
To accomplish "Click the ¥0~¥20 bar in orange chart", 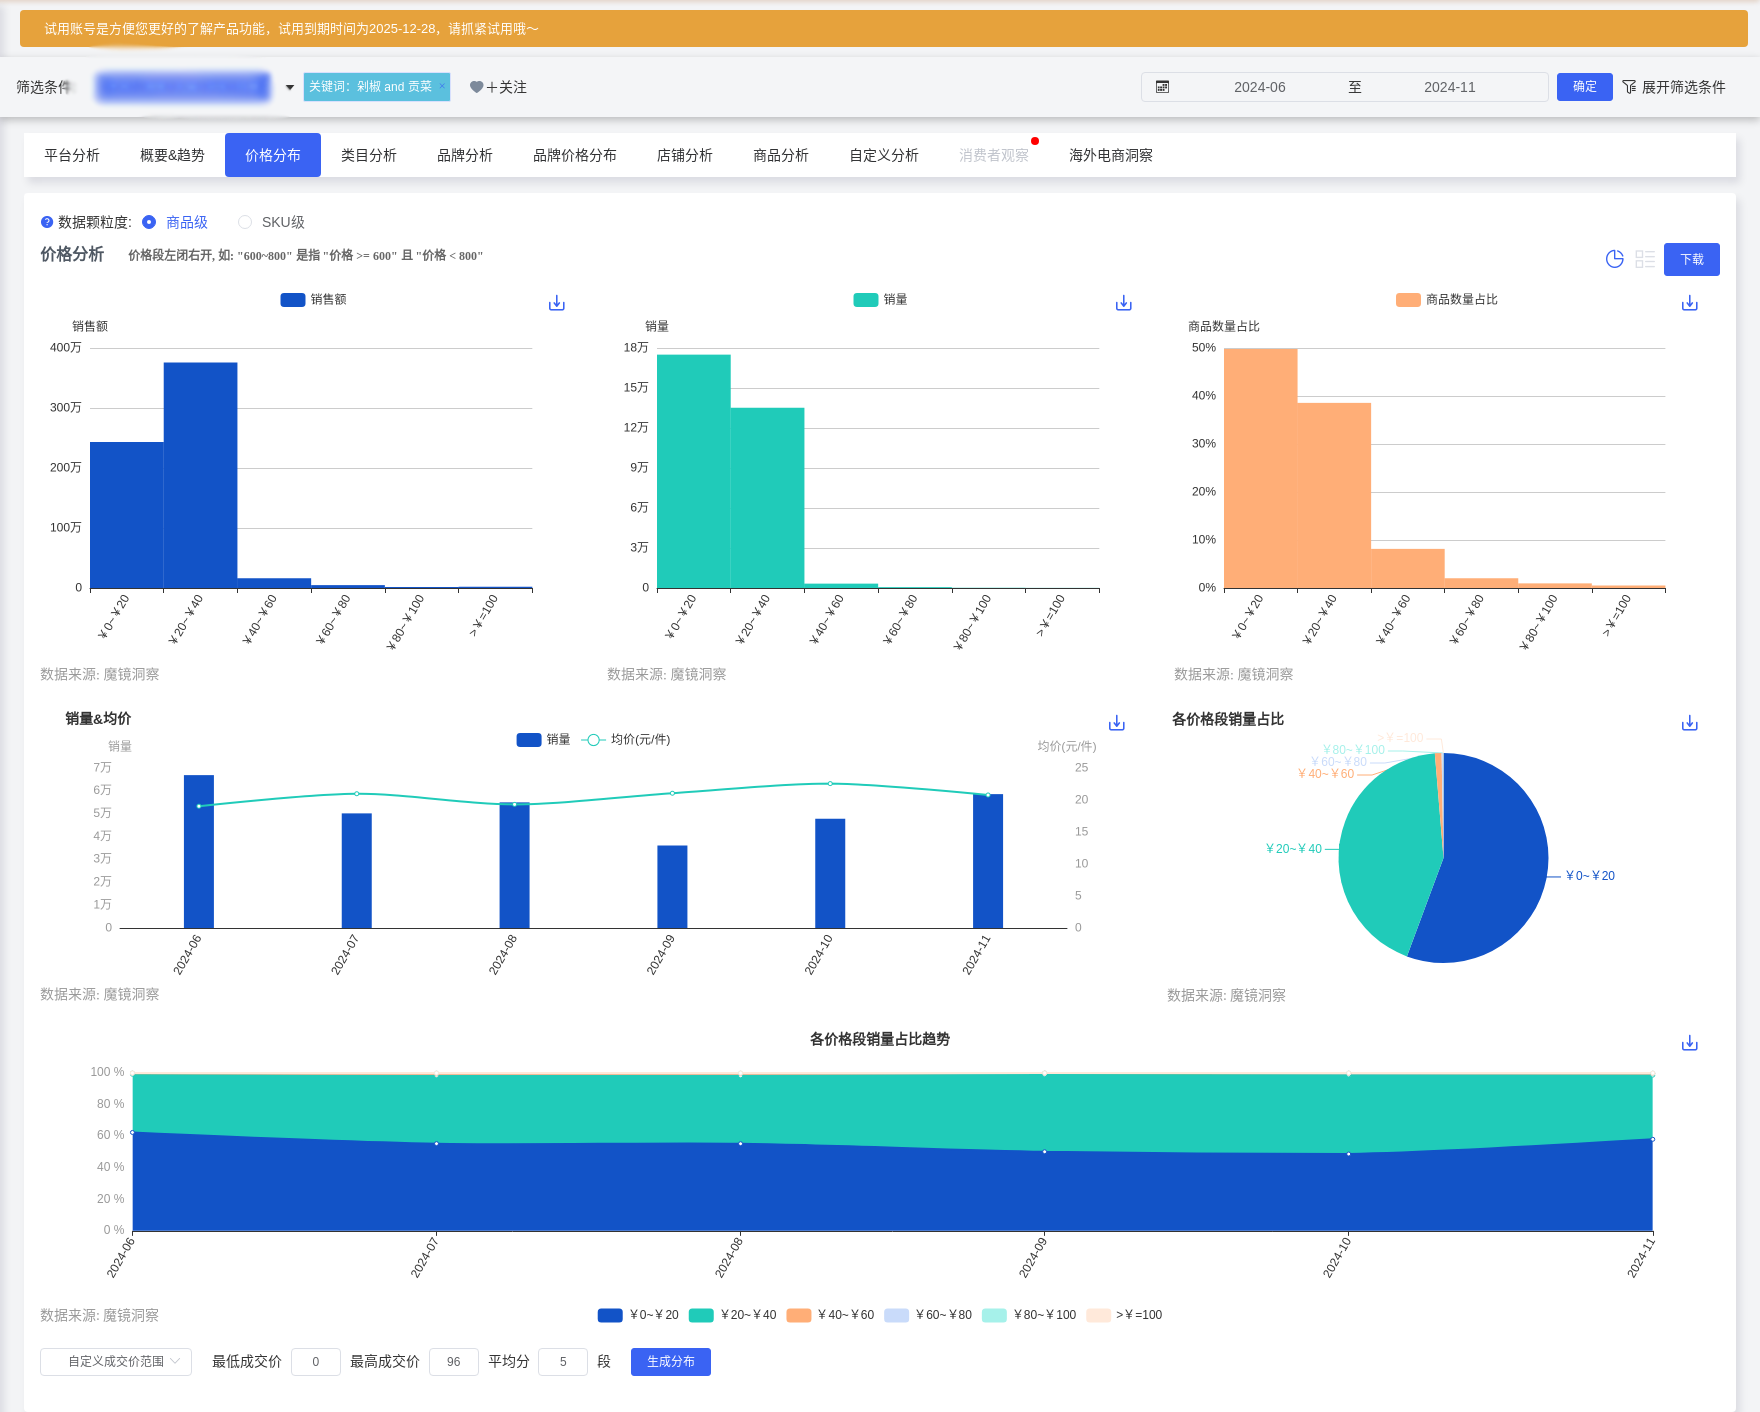I will click(x=1260, y=468).
